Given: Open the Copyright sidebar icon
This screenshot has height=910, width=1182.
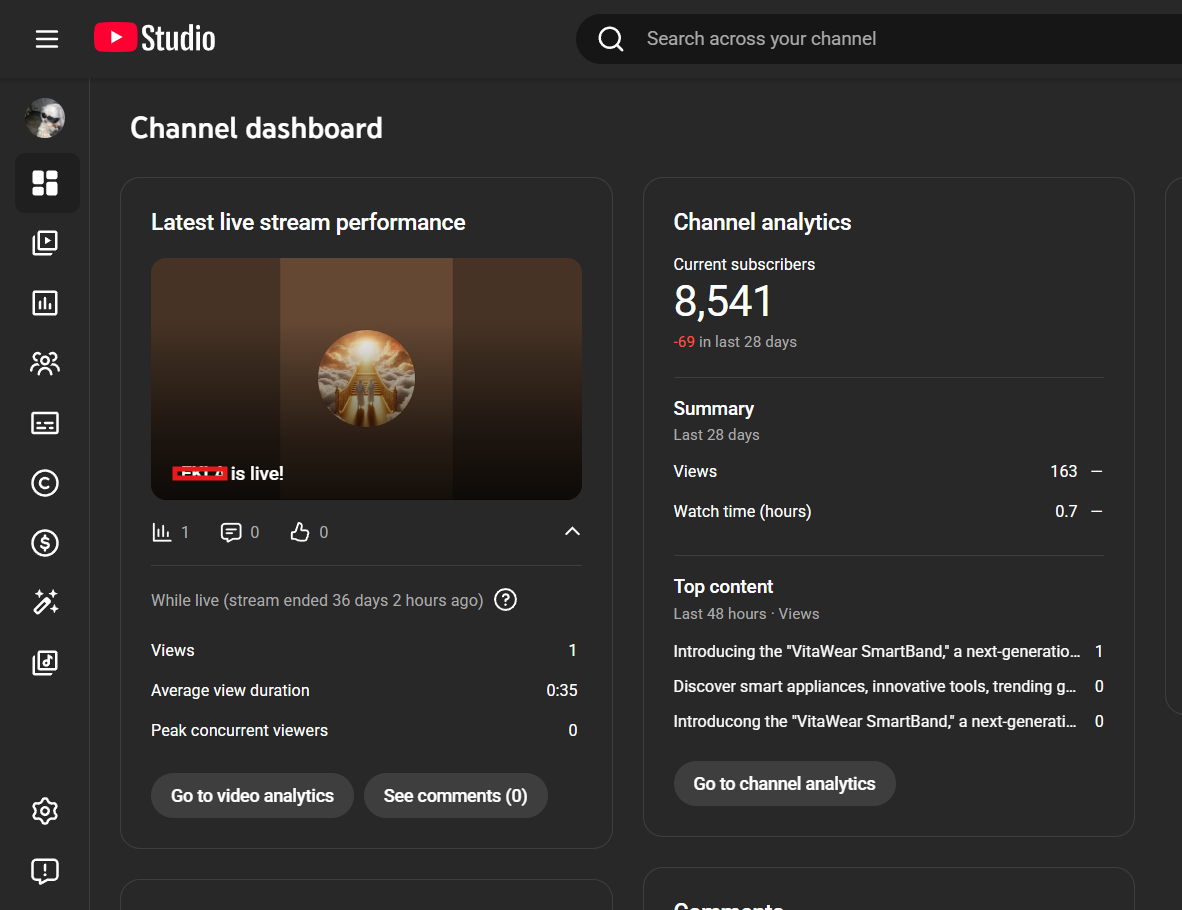Looking at the screenshot, I should pyautogui.click(x=45, y=483).
